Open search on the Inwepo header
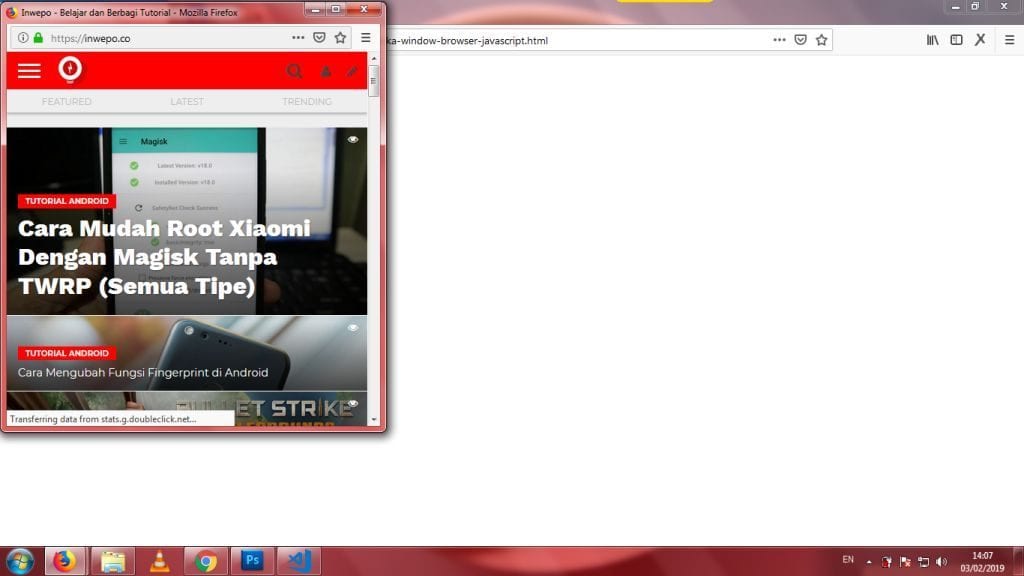The height and width of the screenshot is (576, 1024). (x=294, y=71)
